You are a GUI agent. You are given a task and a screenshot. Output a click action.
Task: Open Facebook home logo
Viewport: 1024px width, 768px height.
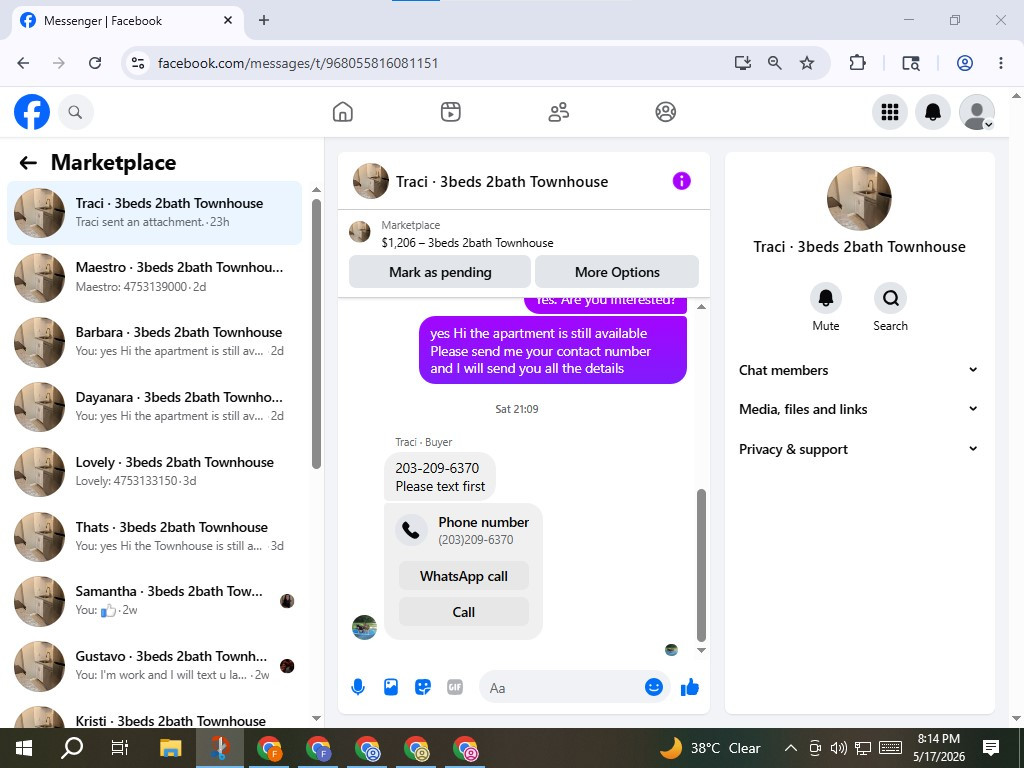pos(32,112)
